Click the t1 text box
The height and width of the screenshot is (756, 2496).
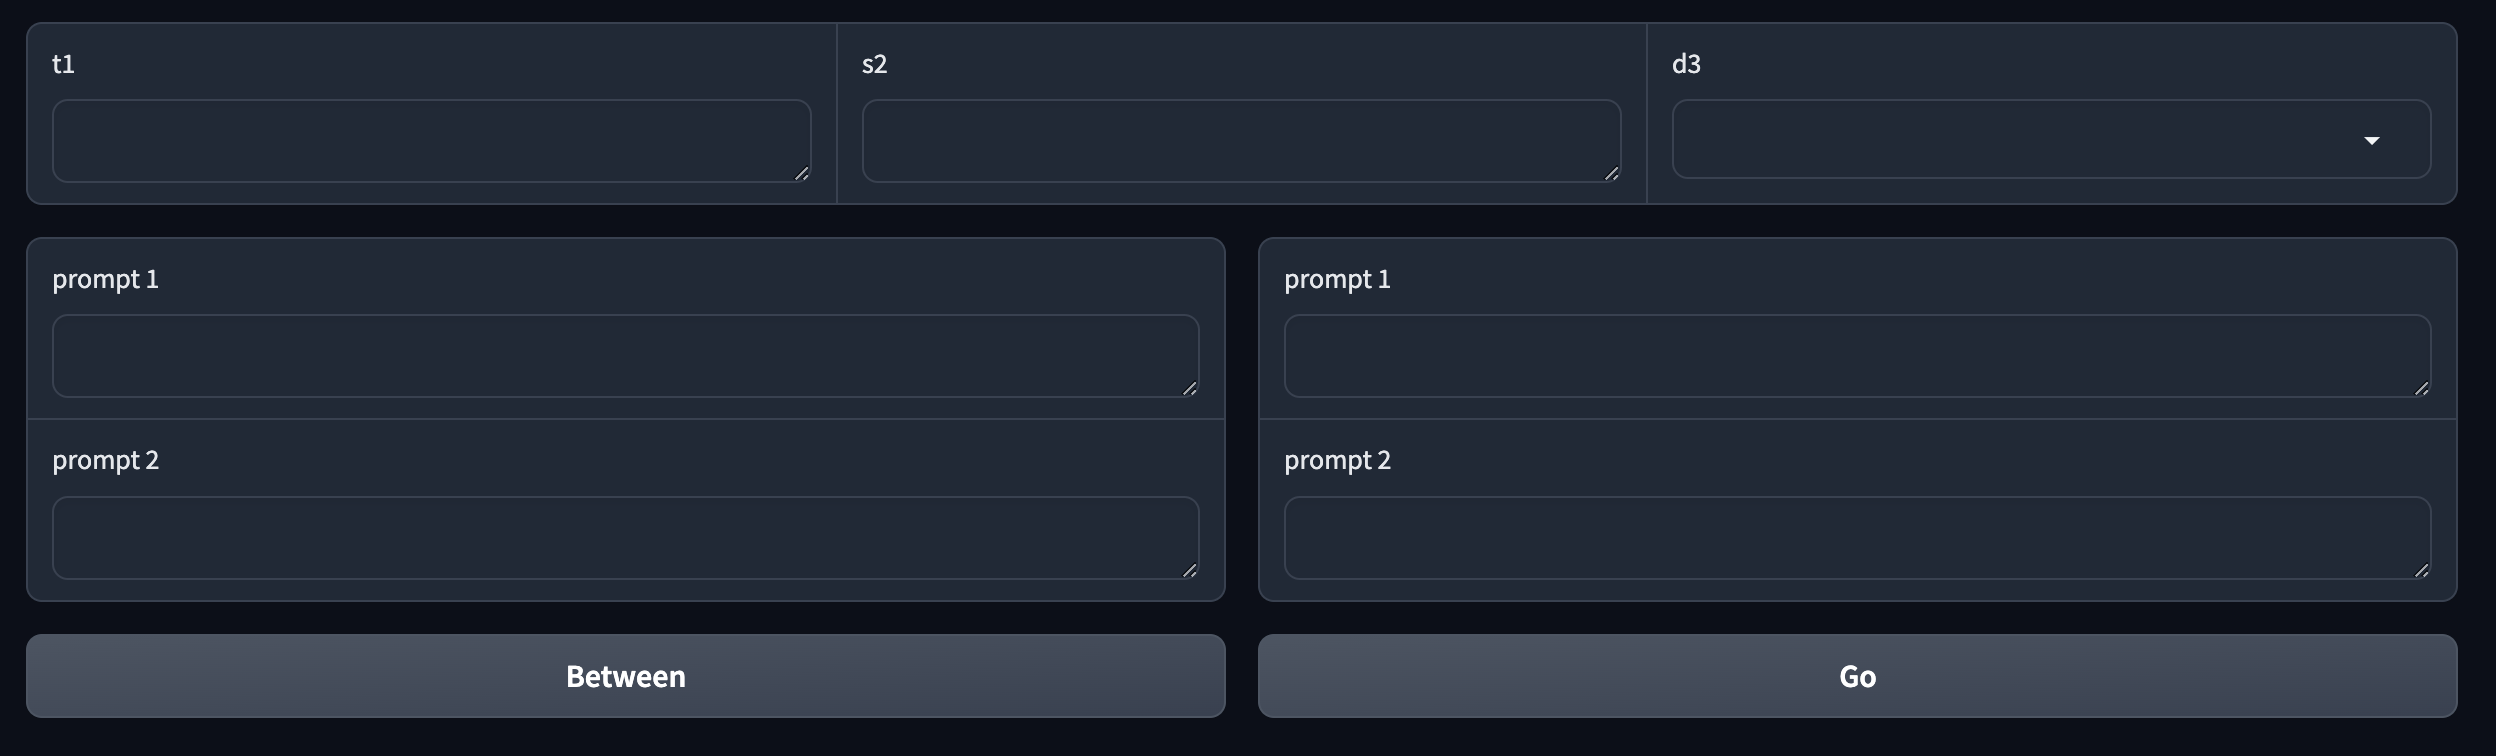tap(430, 140)
